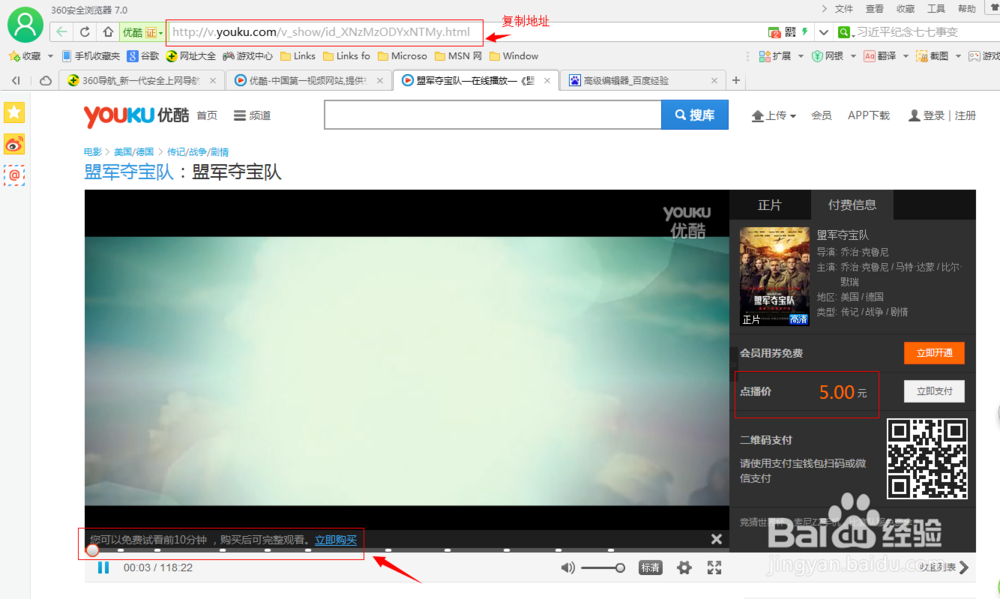
Task: Open Weibo sidebar icon
Action: [x=14, y=145]
